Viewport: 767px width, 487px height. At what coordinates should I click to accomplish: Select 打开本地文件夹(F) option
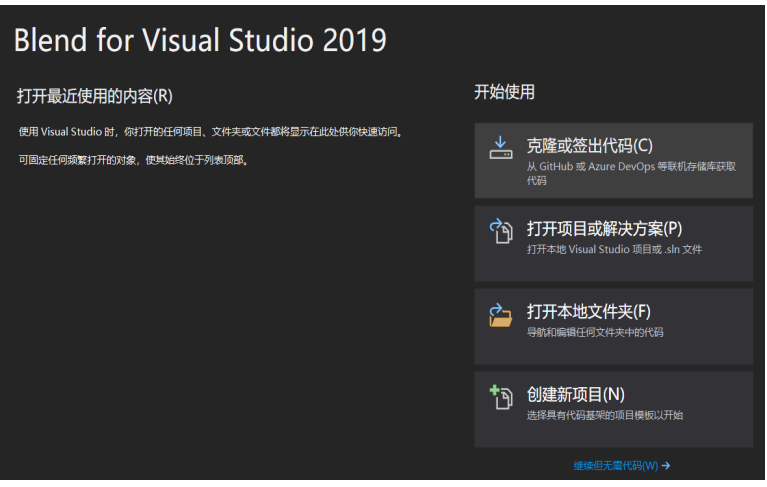tap(613, 326)
